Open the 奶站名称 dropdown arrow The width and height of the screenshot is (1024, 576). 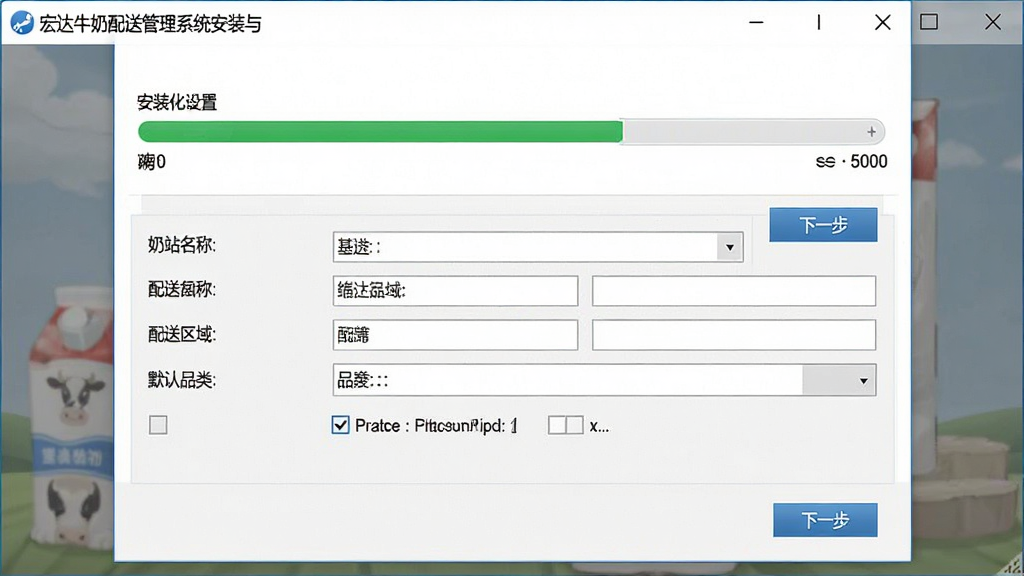tap(729, 247)
